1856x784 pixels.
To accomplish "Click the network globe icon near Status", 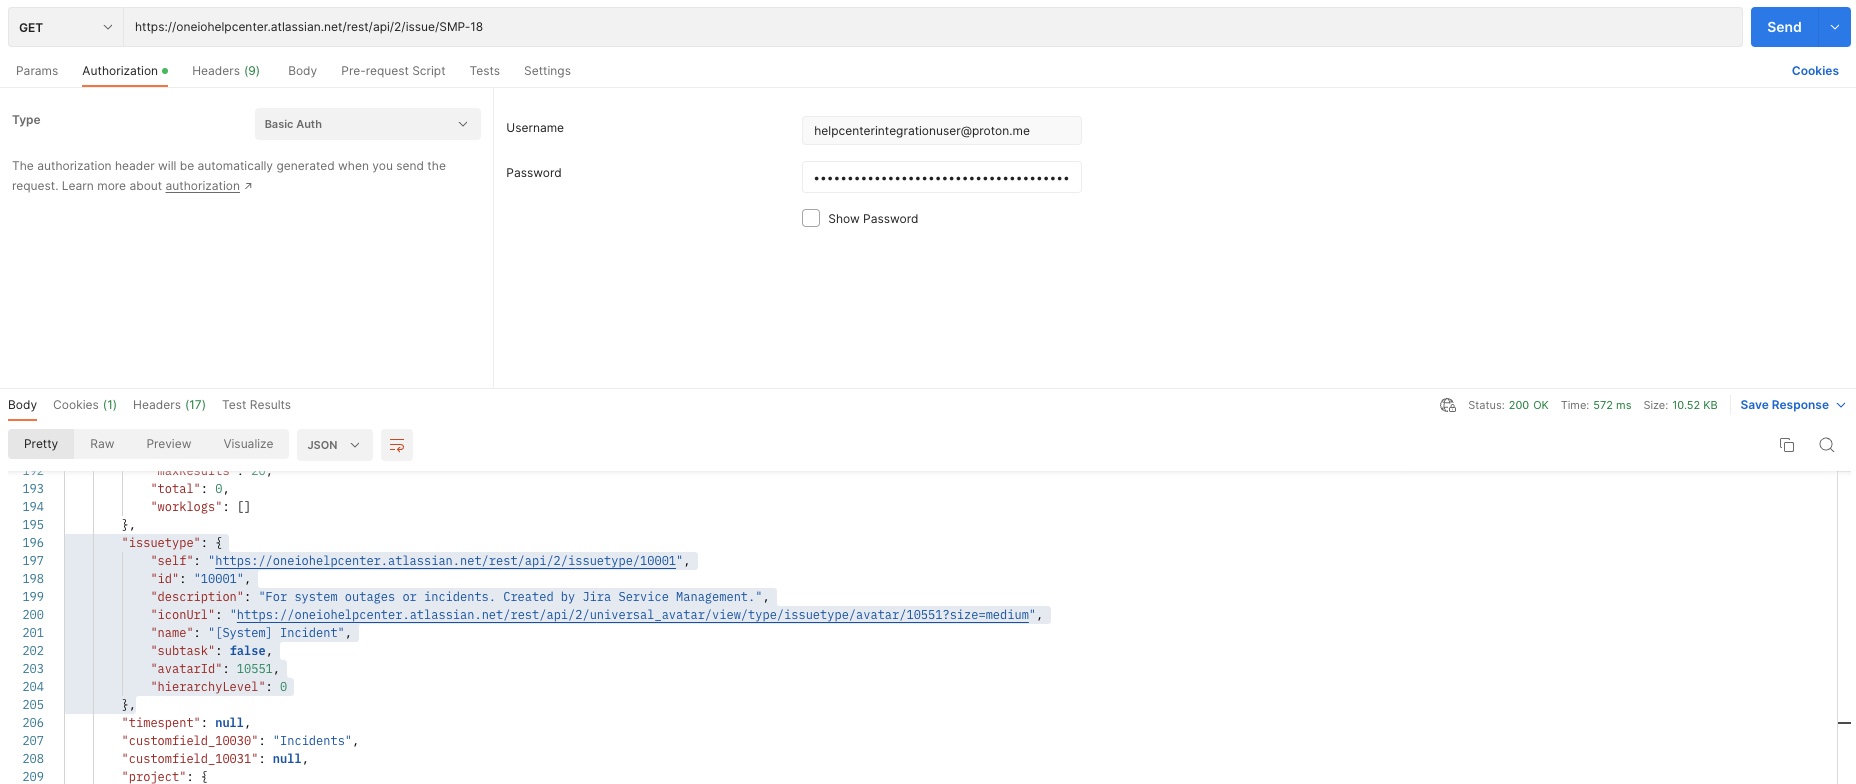I will coord(1448,405).
